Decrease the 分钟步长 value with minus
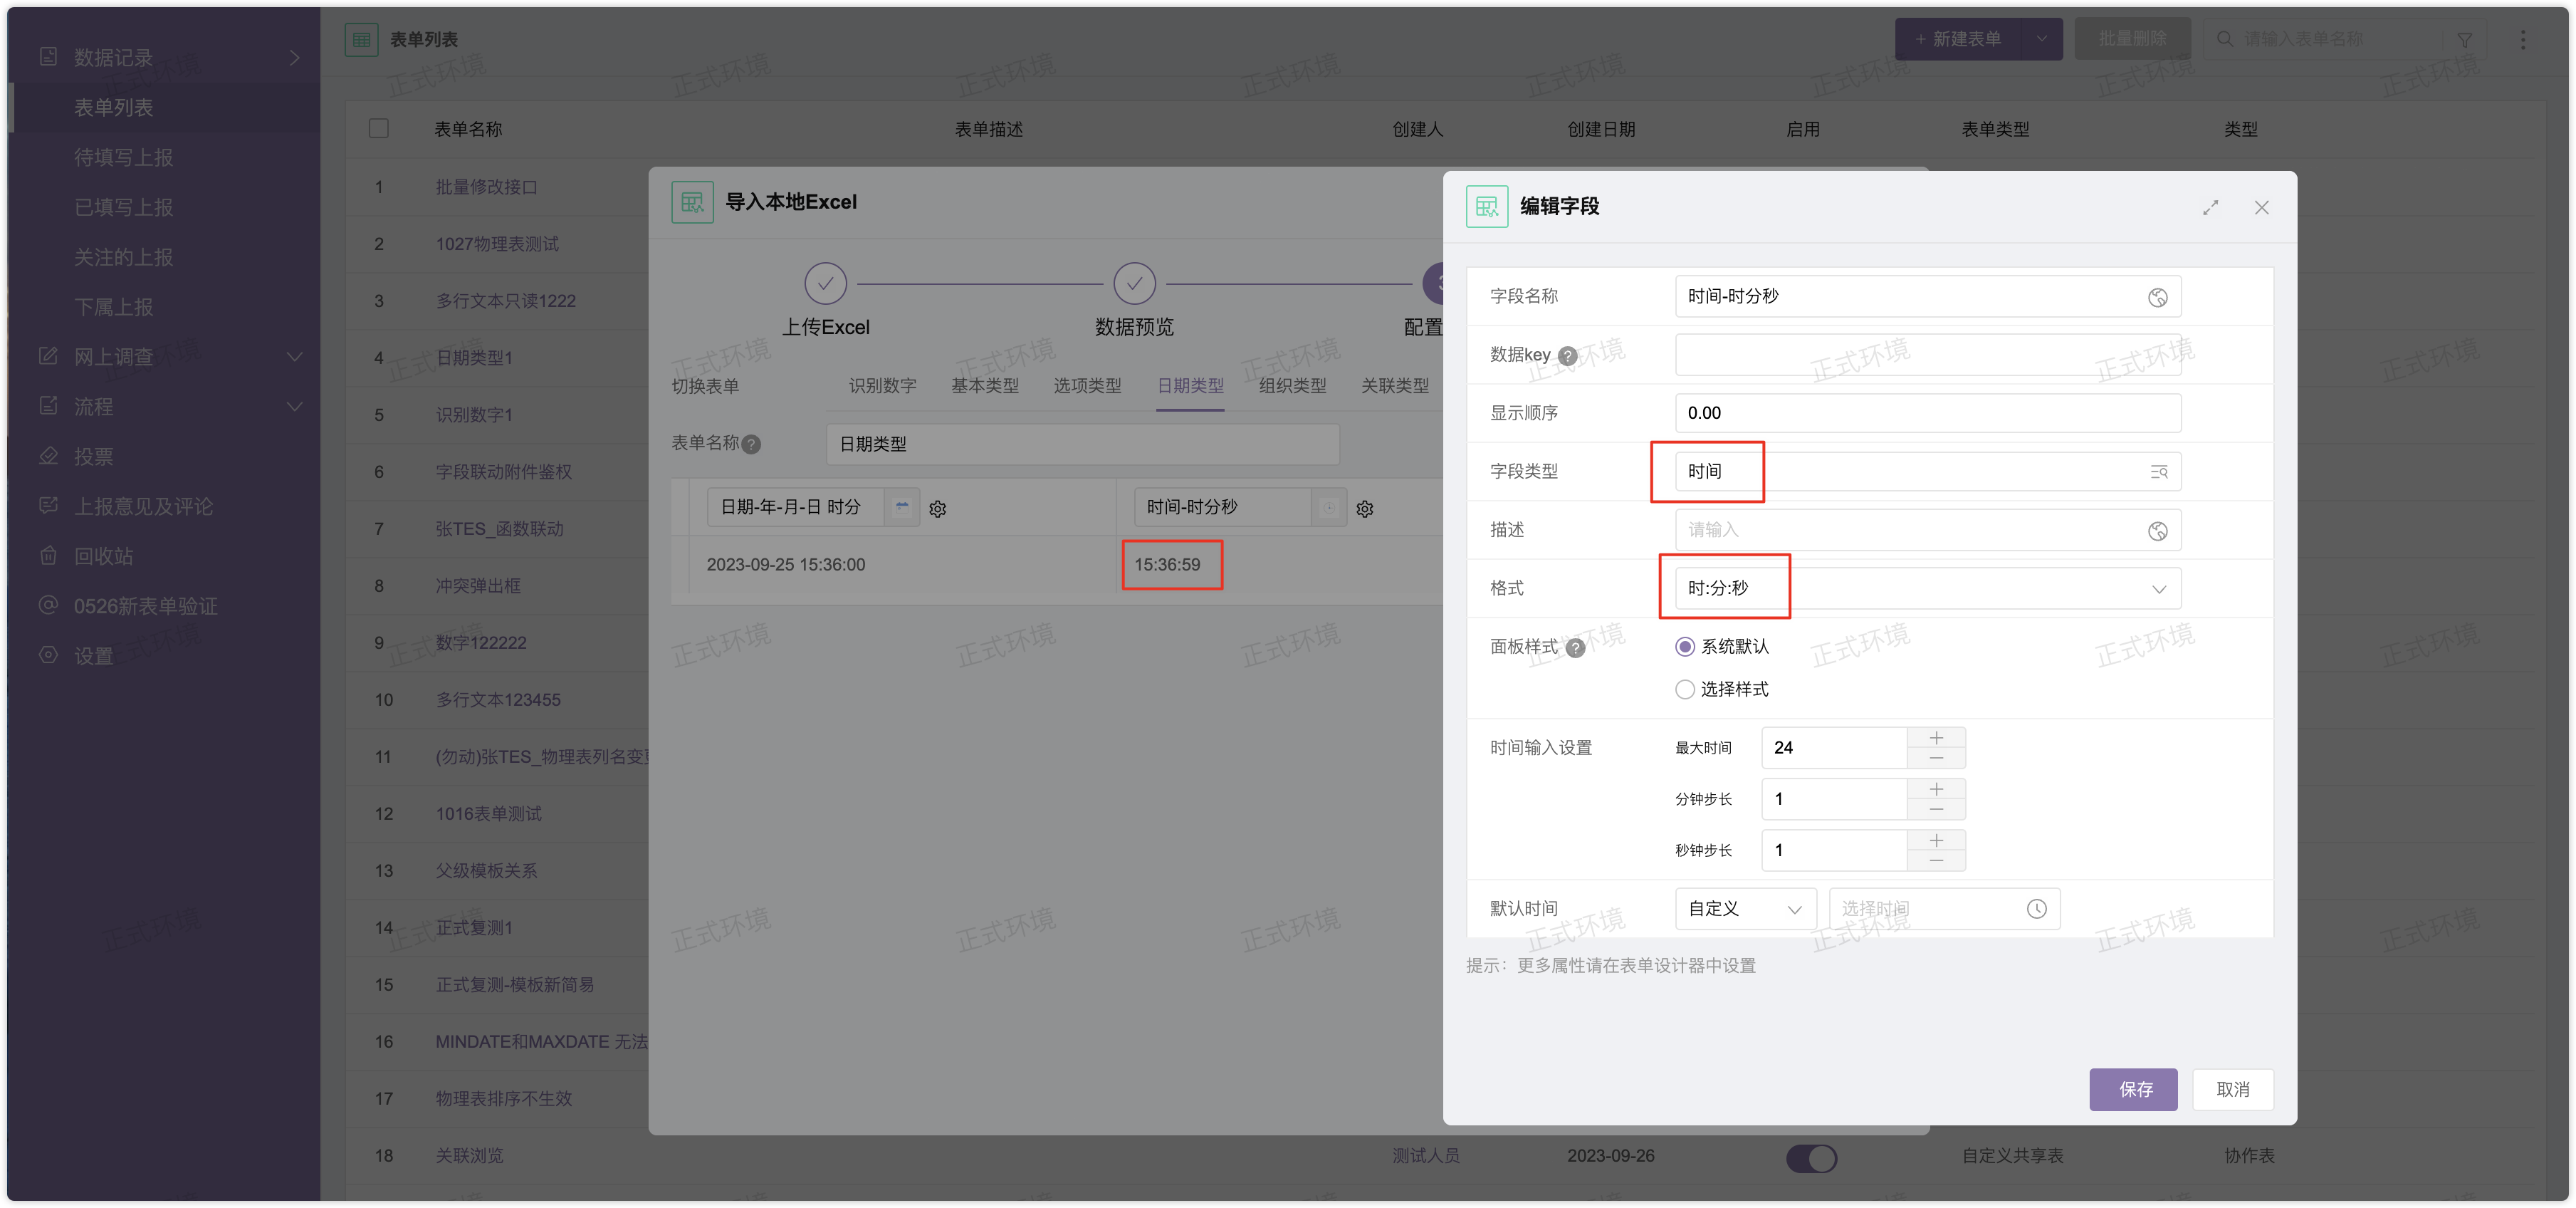 pos(1936,810)
